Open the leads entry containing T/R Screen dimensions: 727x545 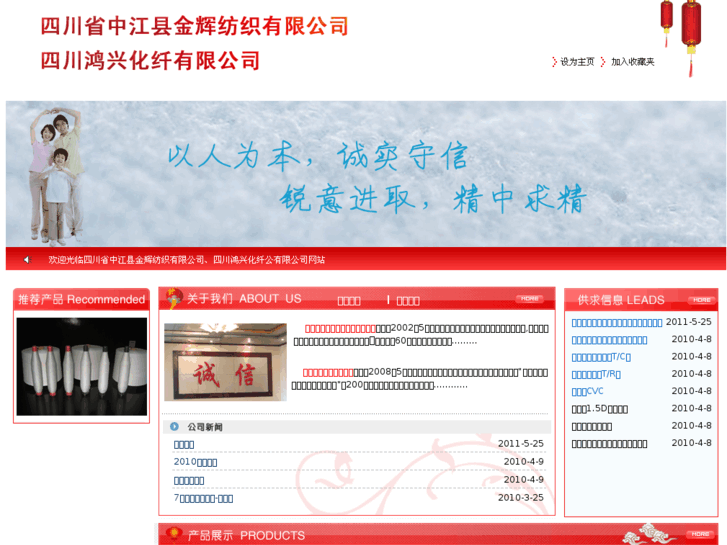pyautogui.click(x=596, y=374)
